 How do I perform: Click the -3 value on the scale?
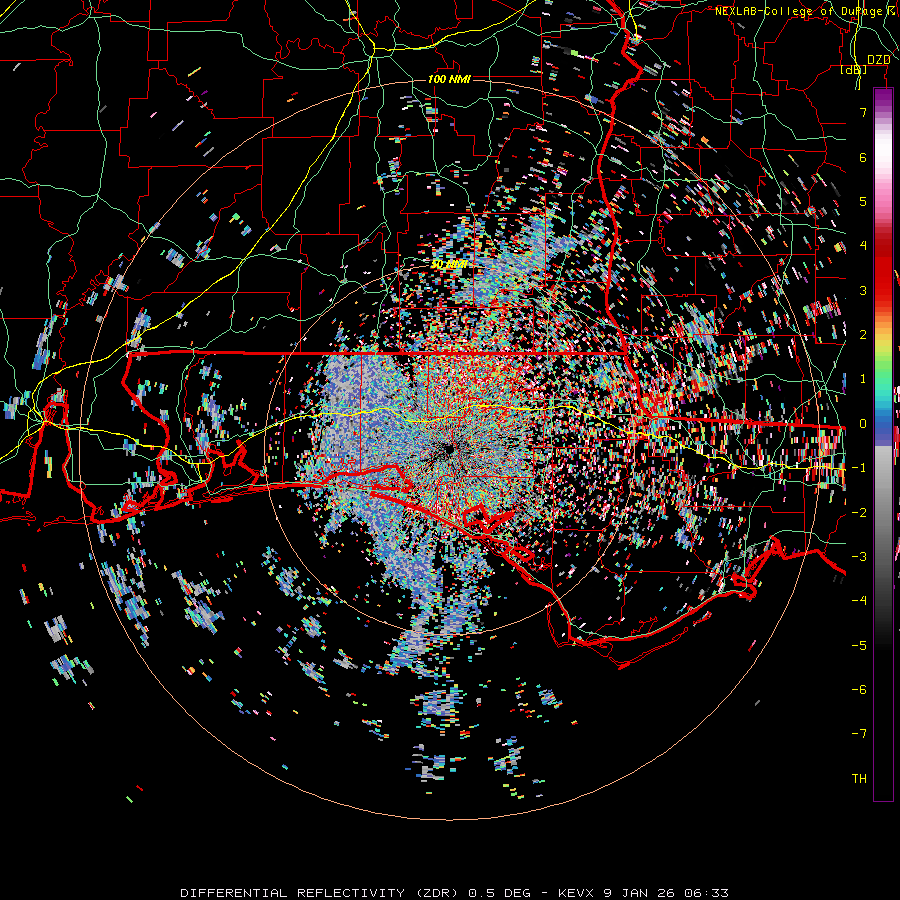859,557
